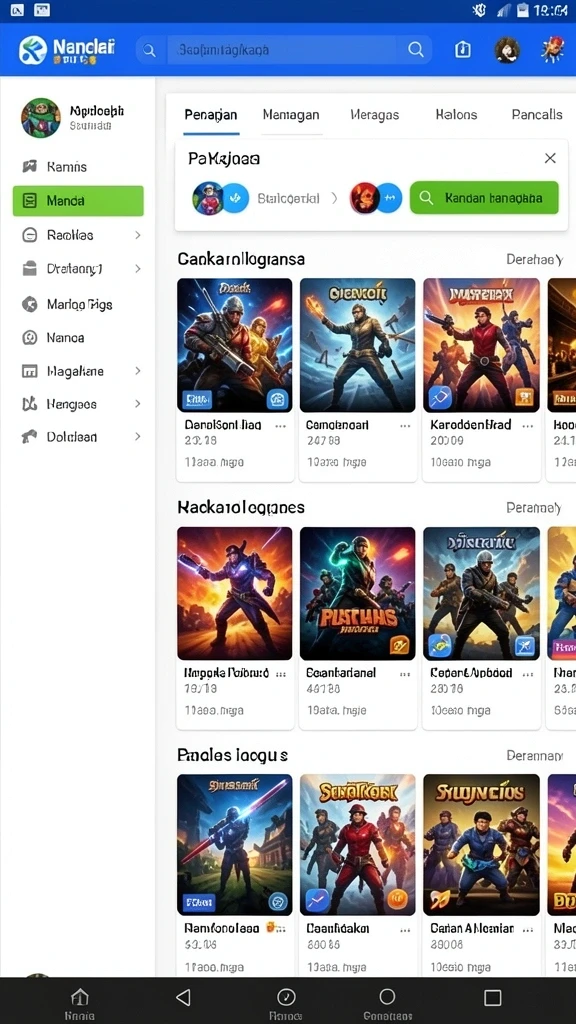Open the round profile avatar in header
The height and width of the screenshot is (1024, 576).
[507, 50]
